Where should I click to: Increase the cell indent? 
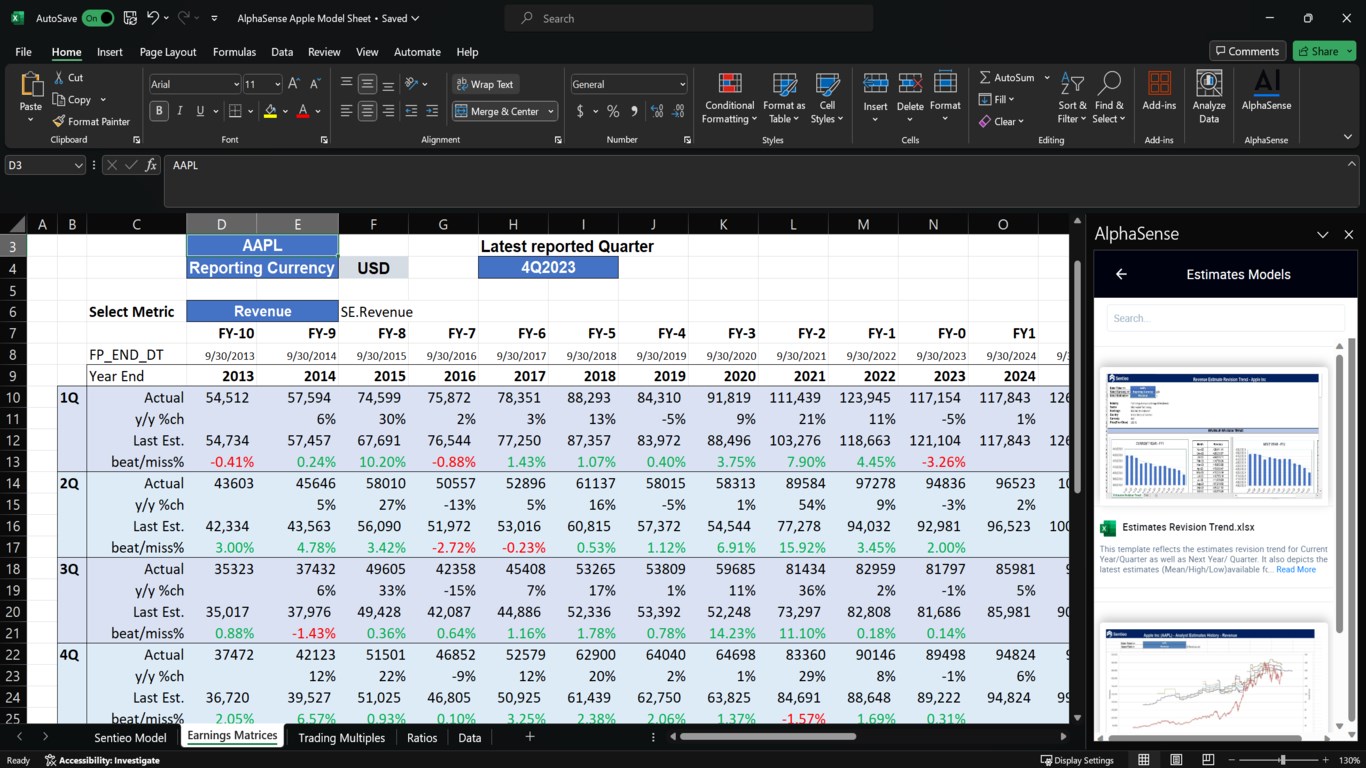tap(432, 111)
